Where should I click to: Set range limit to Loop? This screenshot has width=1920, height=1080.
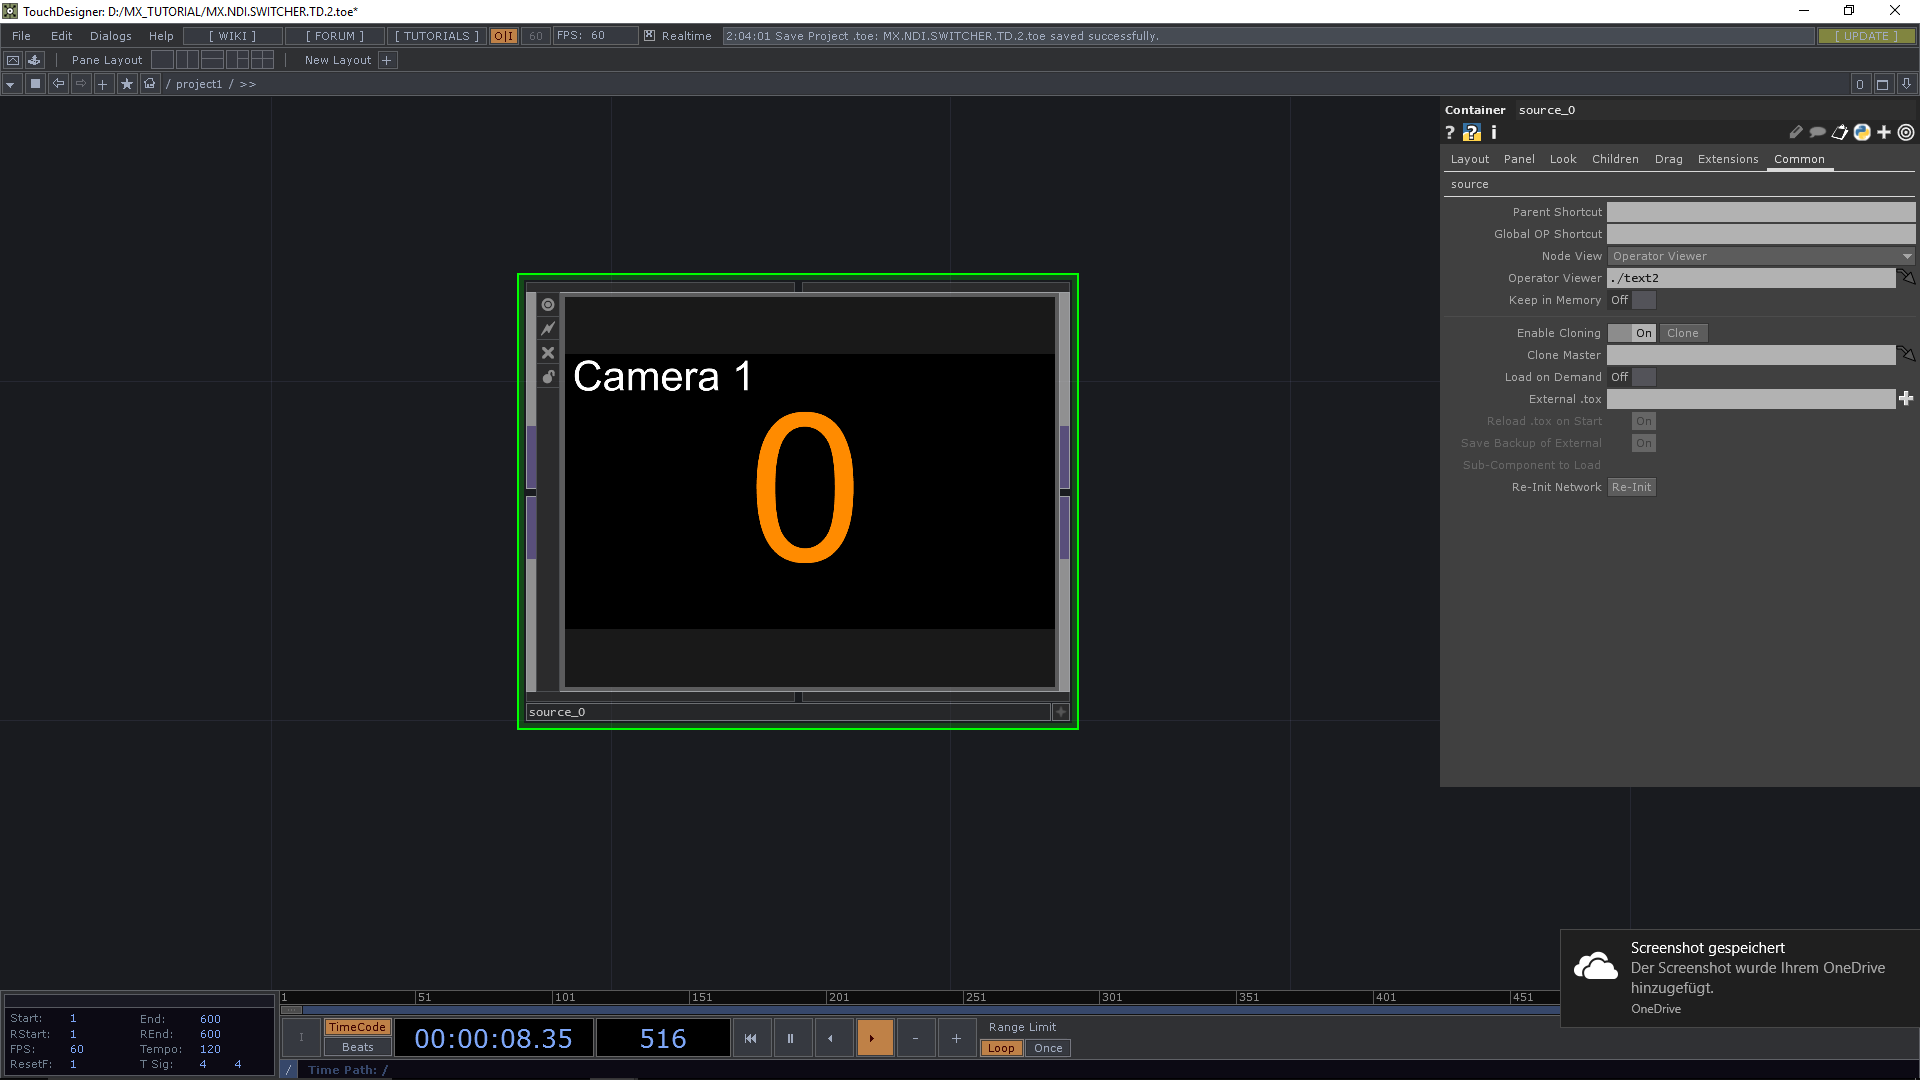pos(1001,1048)
